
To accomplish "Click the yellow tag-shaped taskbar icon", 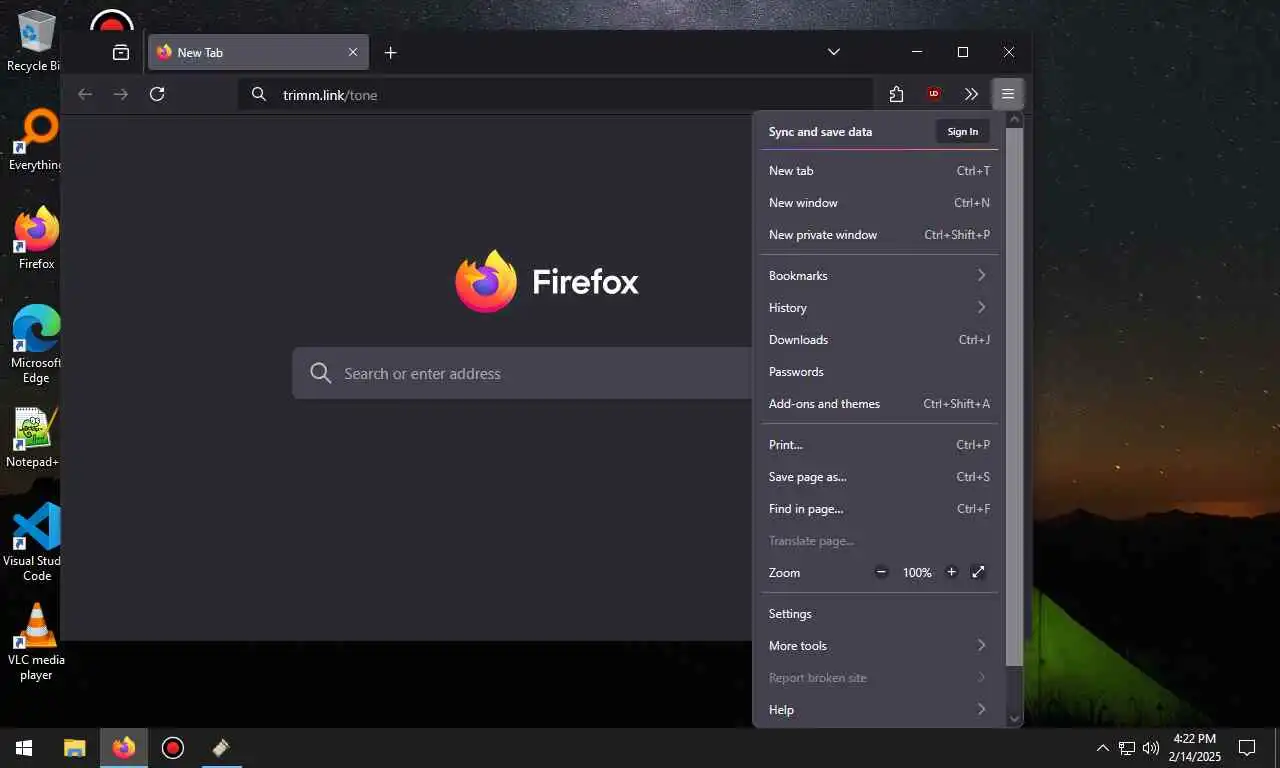I will (x=222, y=748).
